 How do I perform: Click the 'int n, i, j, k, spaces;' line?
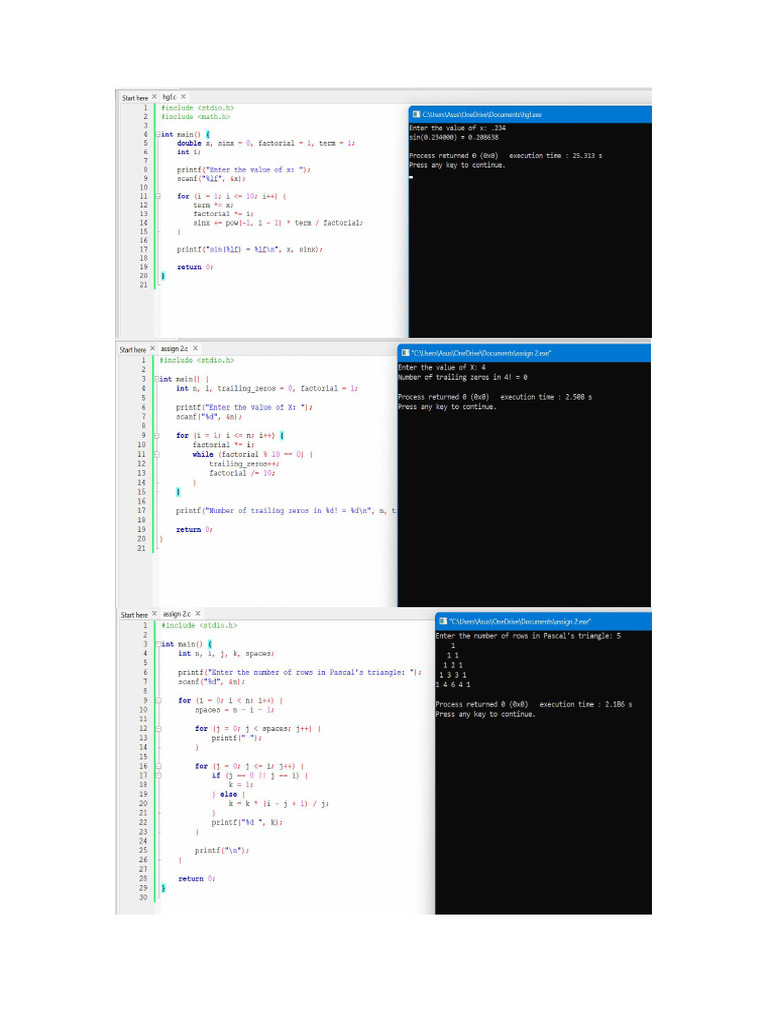click(226, 653)
